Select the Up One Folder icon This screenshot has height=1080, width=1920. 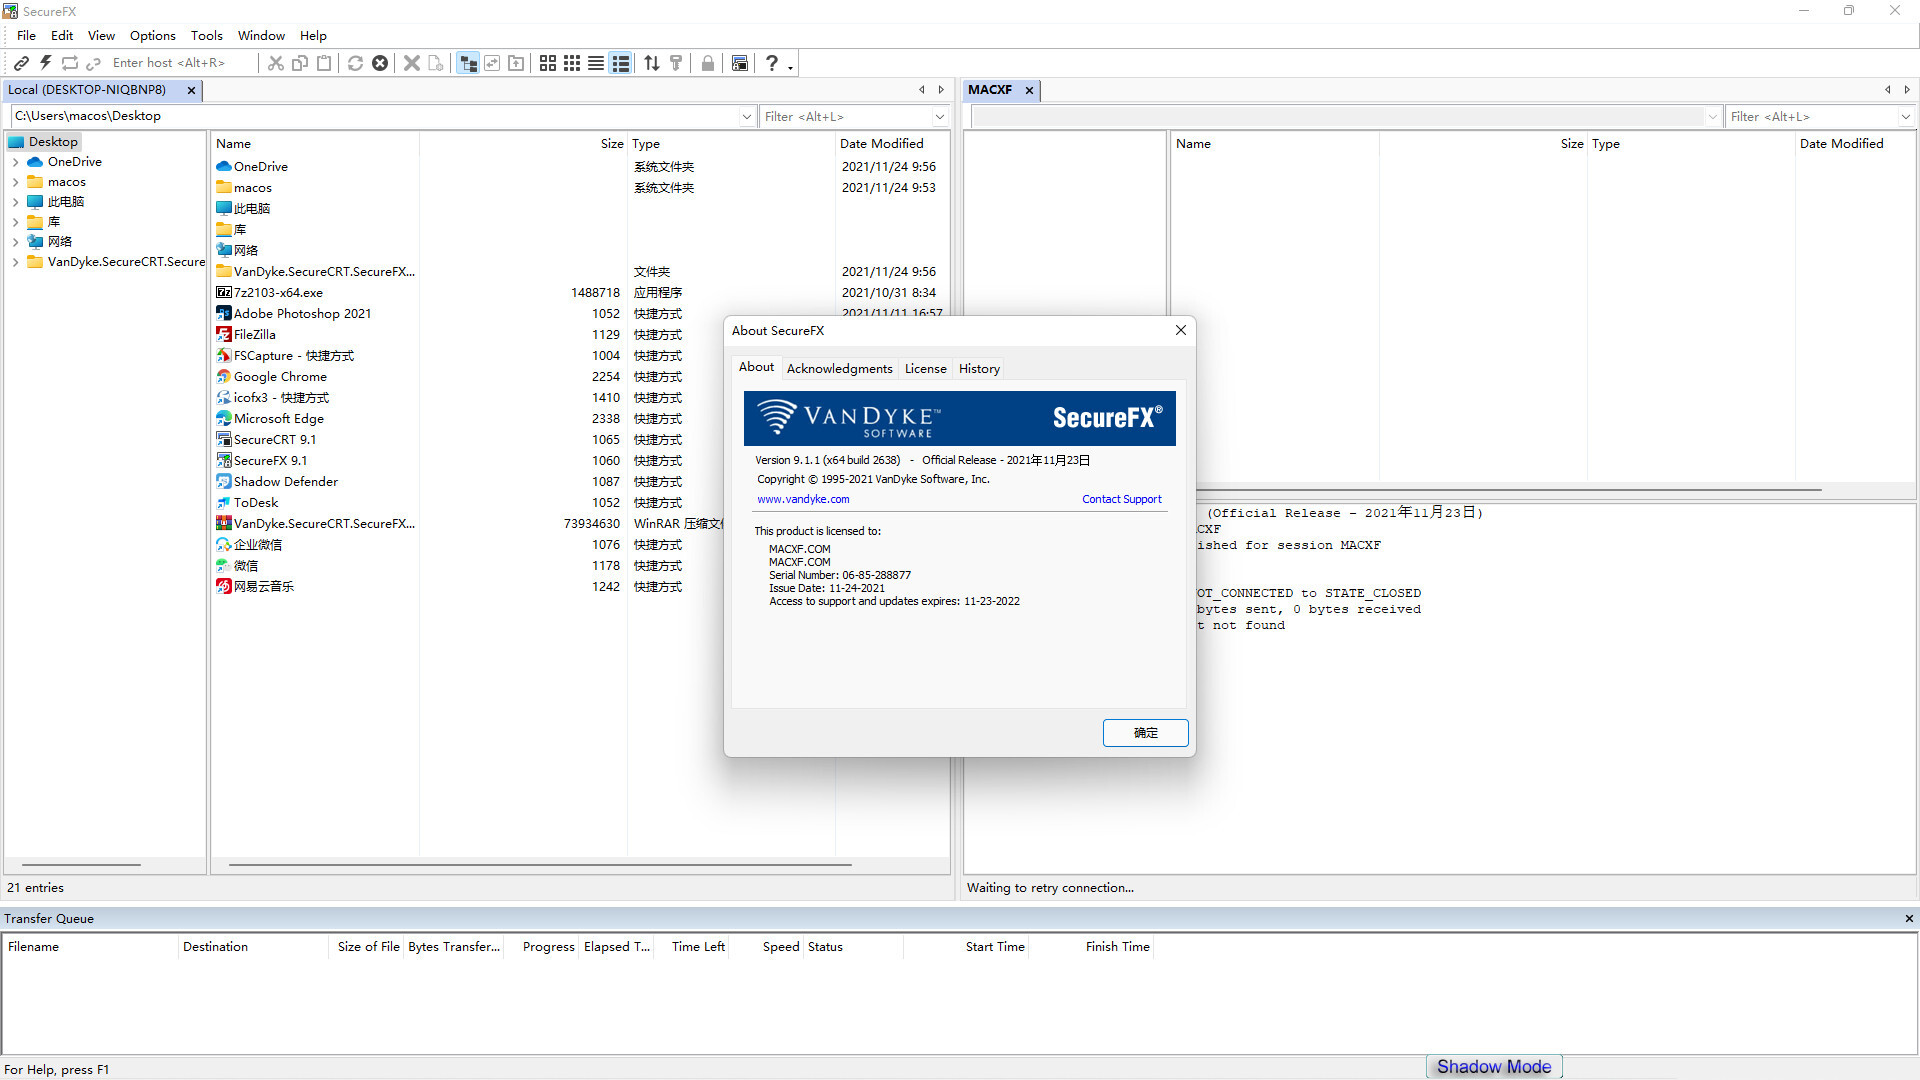[516, 63]
